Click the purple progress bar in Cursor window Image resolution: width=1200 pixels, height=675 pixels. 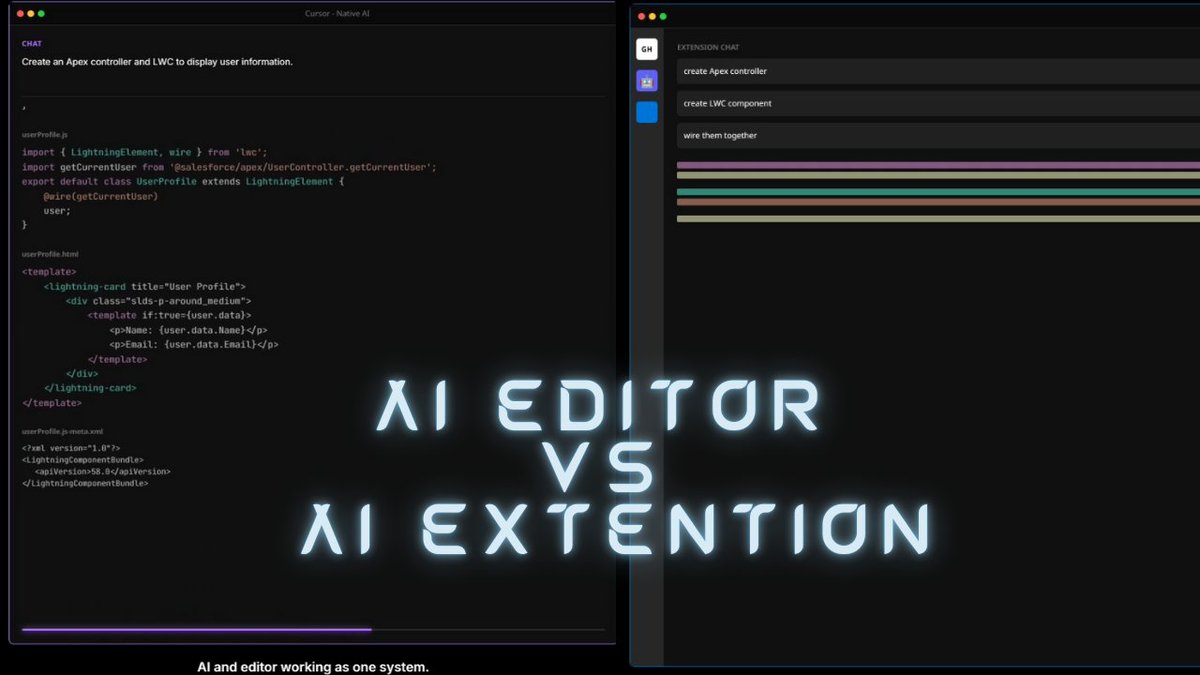click(197, 630)
